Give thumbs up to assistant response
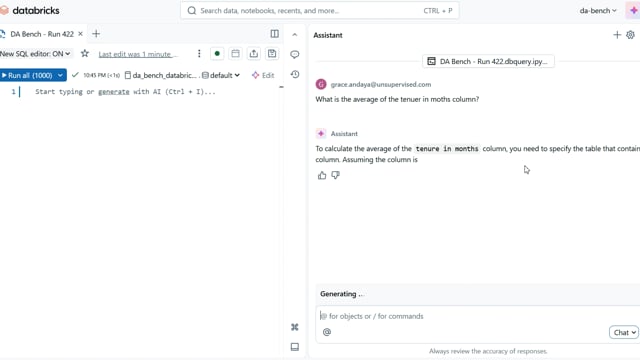Viewport: 640px width, 360px height. click(322, 175)
